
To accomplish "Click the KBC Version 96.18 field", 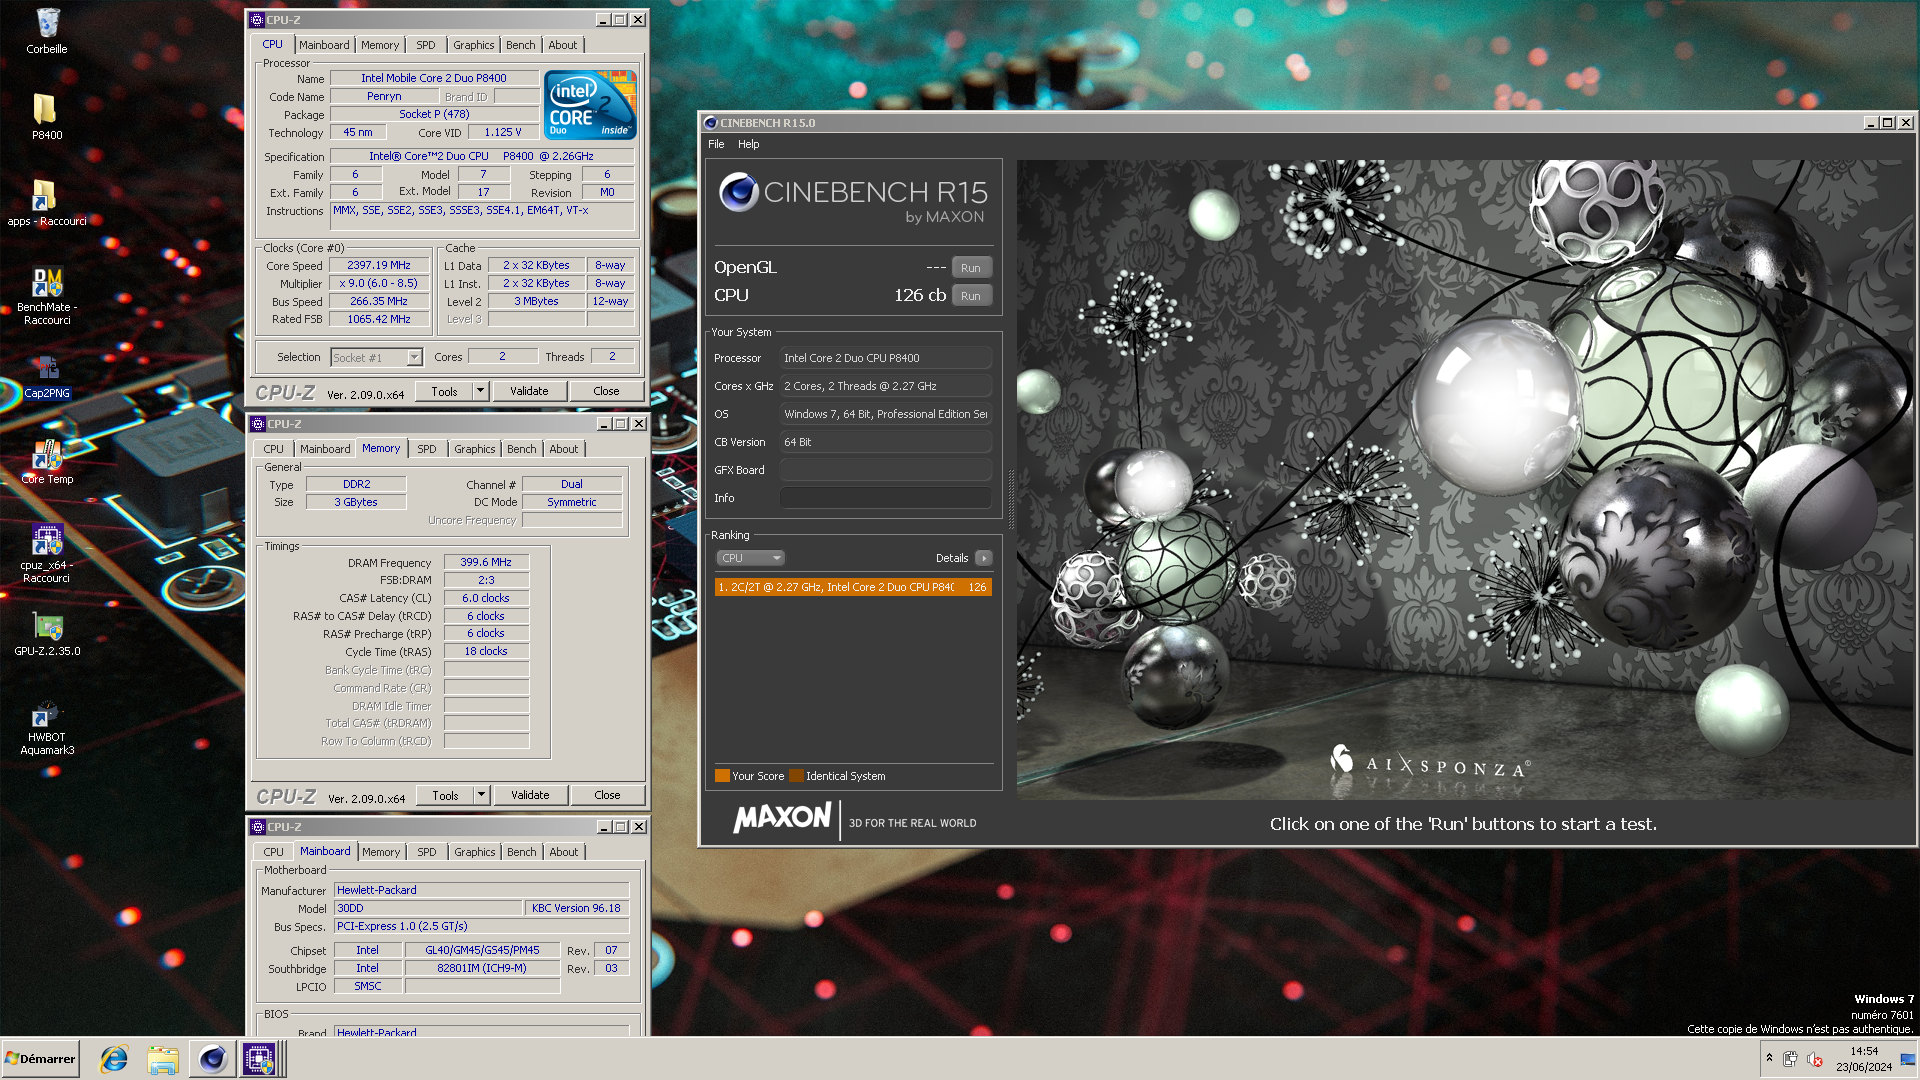I will [576, 908].
